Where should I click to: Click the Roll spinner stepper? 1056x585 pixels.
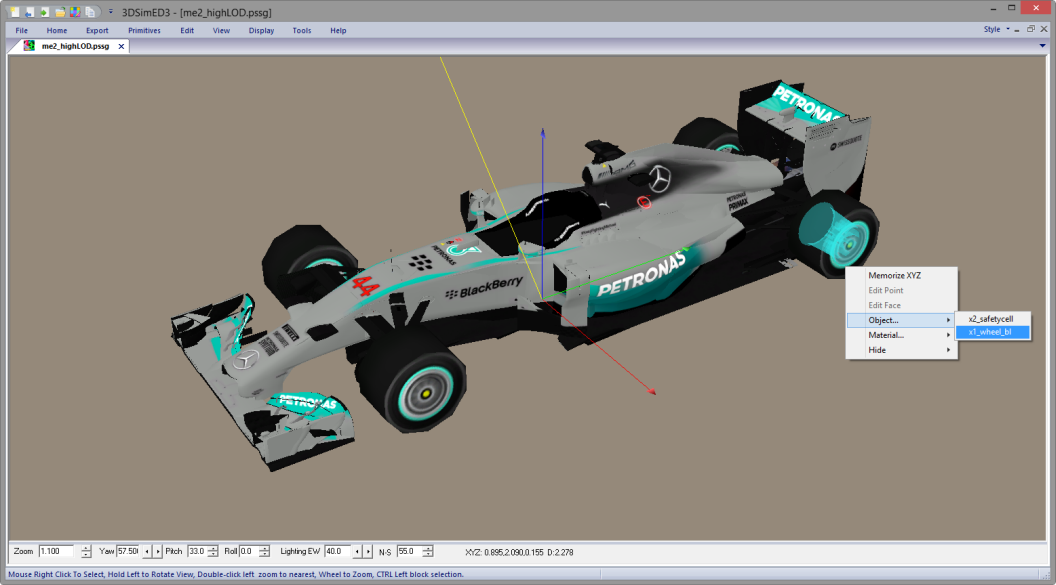click(x=264, y=551)
